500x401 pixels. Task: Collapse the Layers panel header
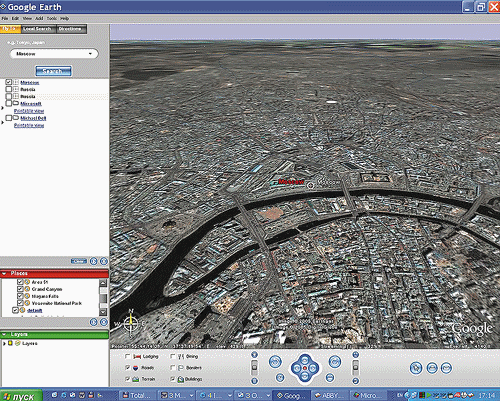(4, 334)
